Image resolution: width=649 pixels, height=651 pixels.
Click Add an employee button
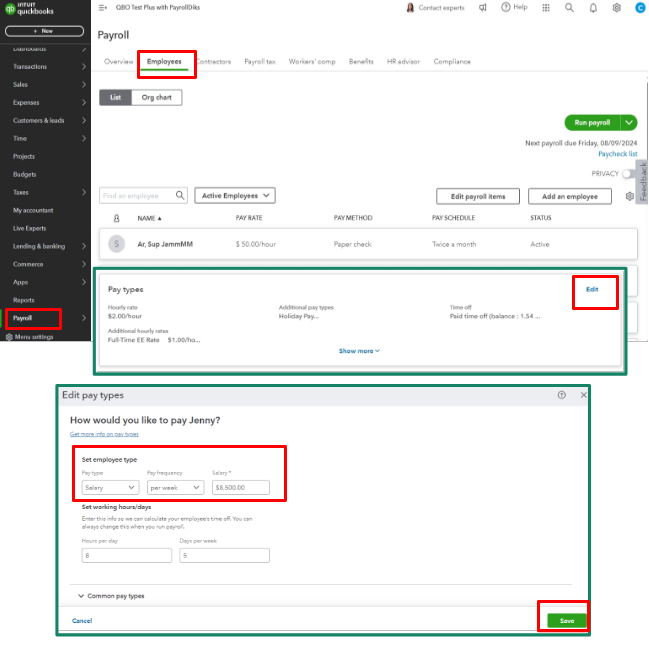click(x=570, y=196)
